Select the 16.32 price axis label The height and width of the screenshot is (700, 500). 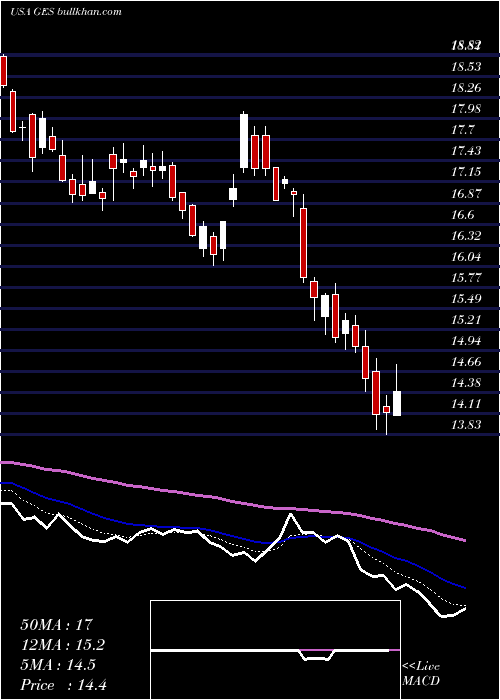467,235
